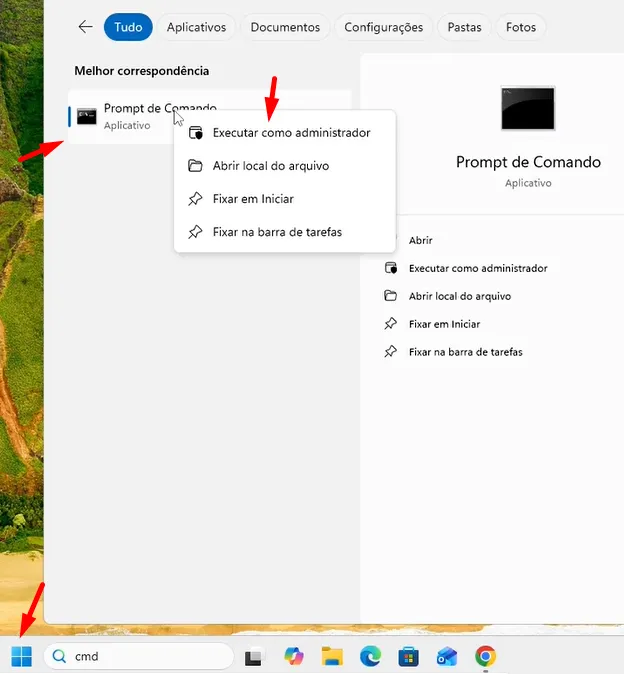Switch to the Documentos filter tab
This screenshot has height=674, width=624.
point(285,27)
